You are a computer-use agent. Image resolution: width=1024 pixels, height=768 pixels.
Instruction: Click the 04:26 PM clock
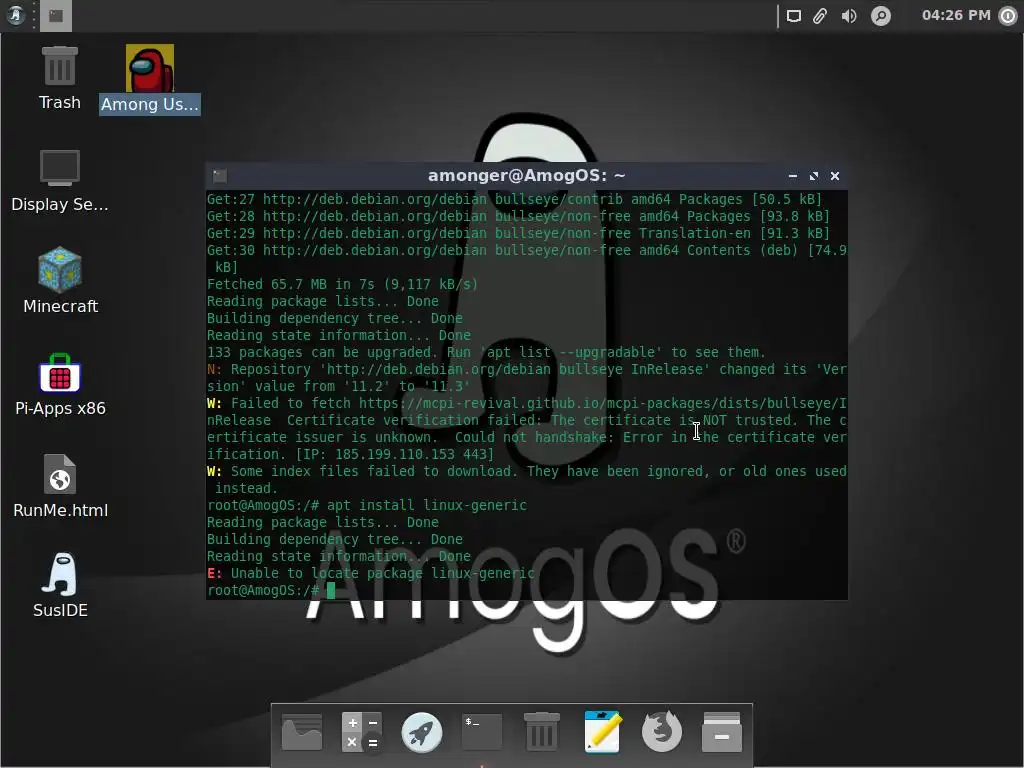[956, 15]
